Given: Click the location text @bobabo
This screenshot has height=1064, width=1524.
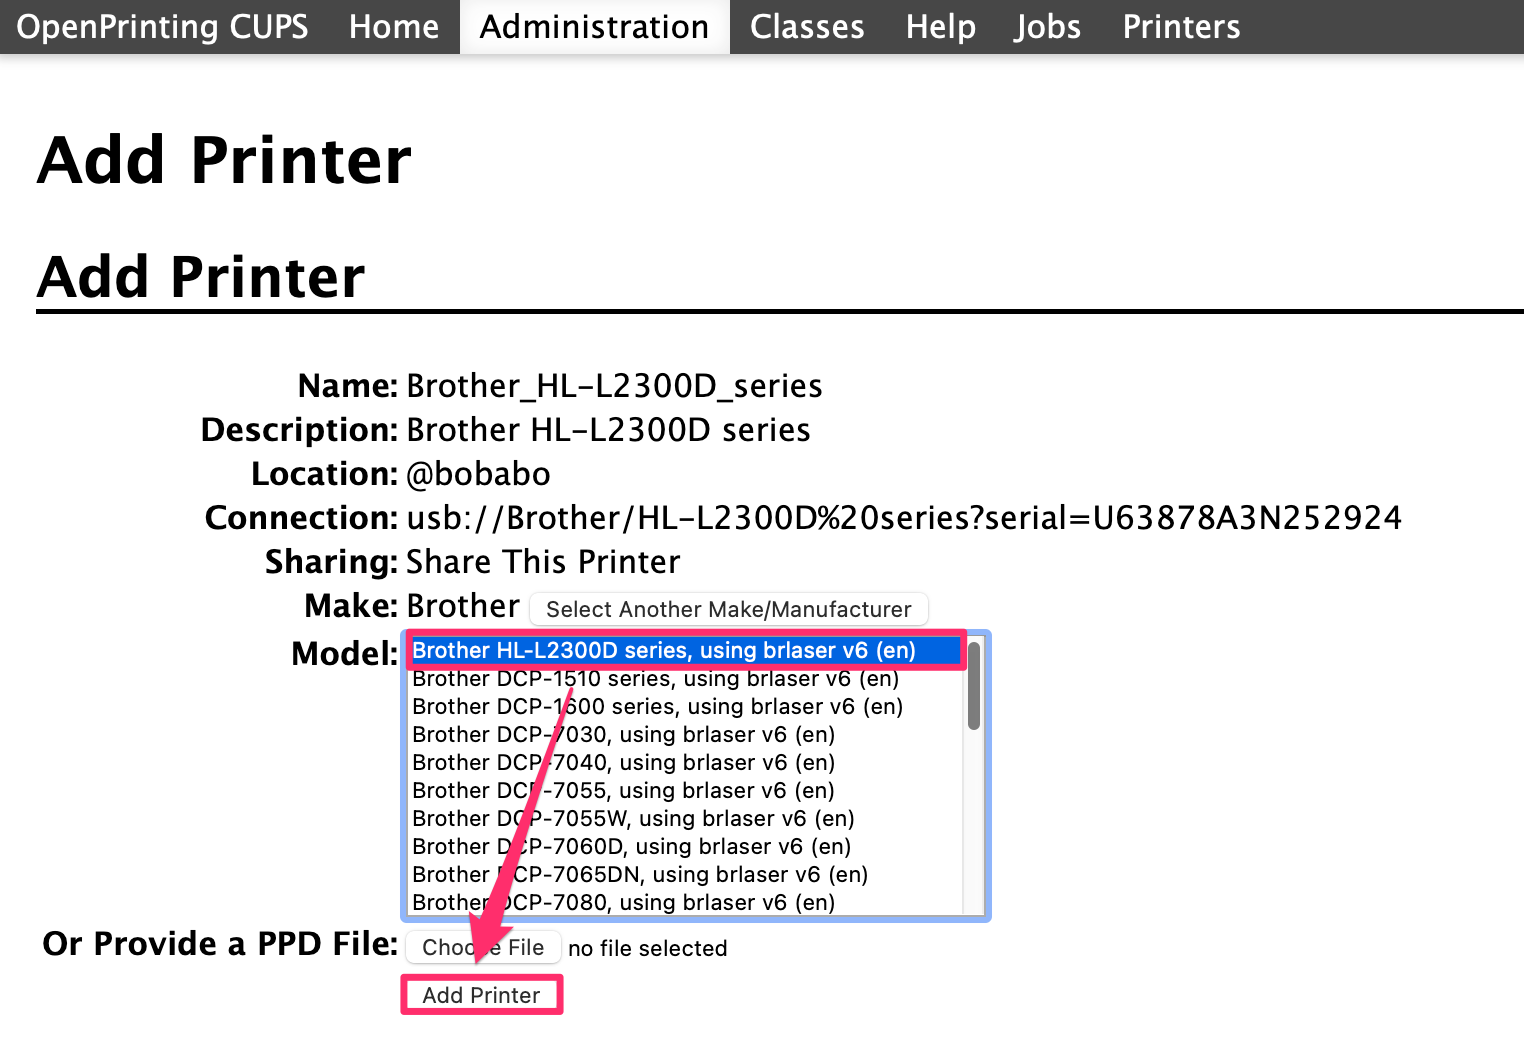Looking at the screenshot, I should (x=478, y=474).
